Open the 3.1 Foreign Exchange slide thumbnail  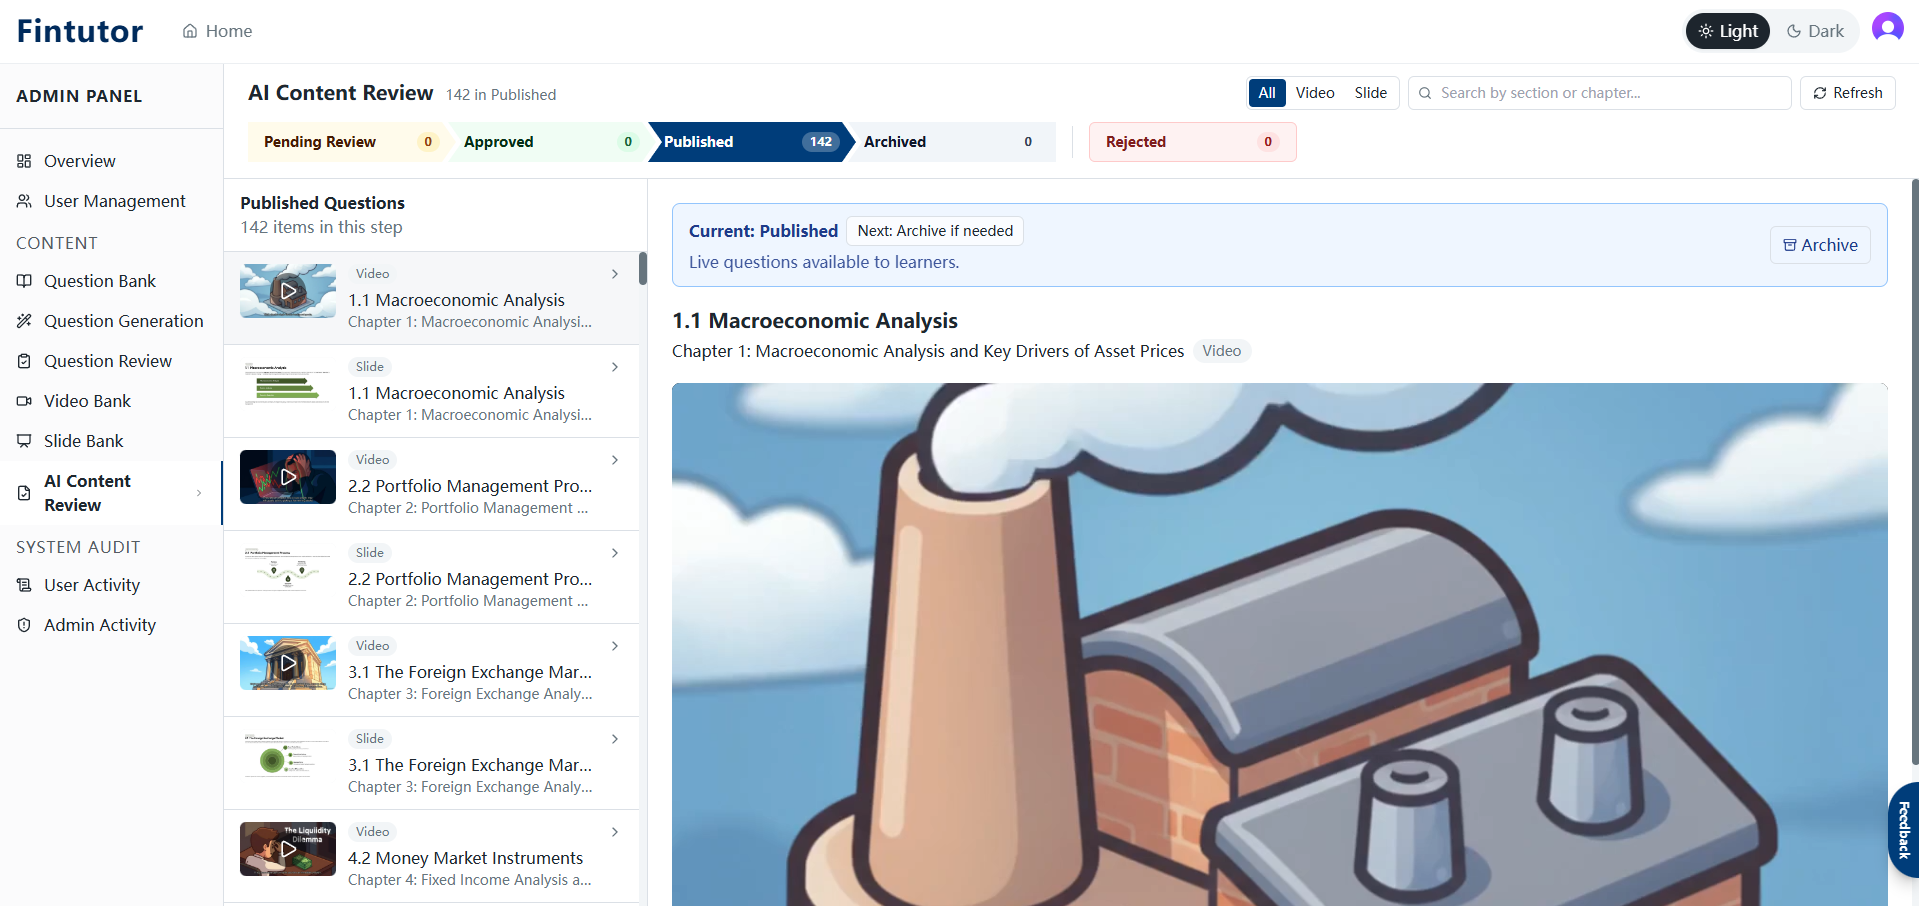click(288, 756)
